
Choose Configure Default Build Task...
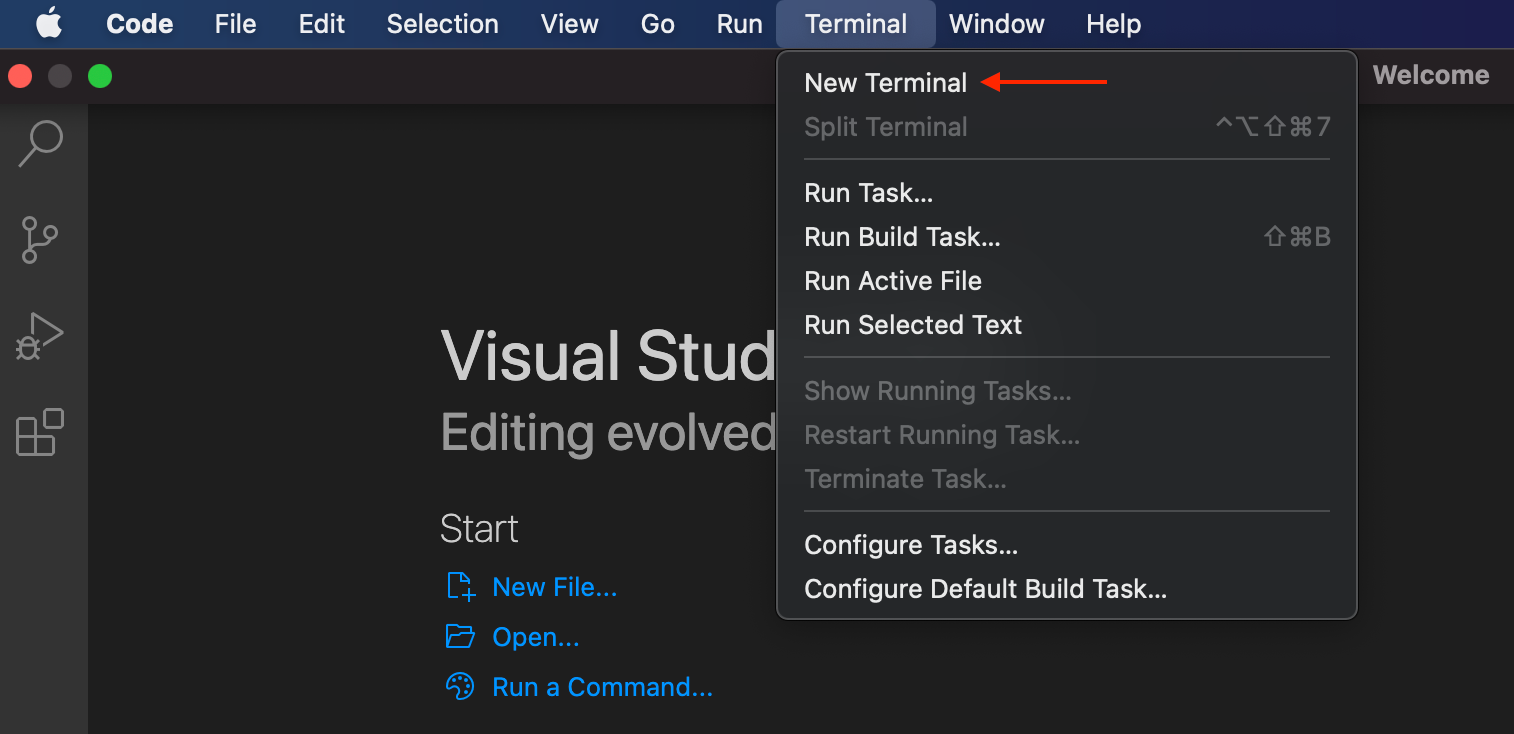(985, 589)
